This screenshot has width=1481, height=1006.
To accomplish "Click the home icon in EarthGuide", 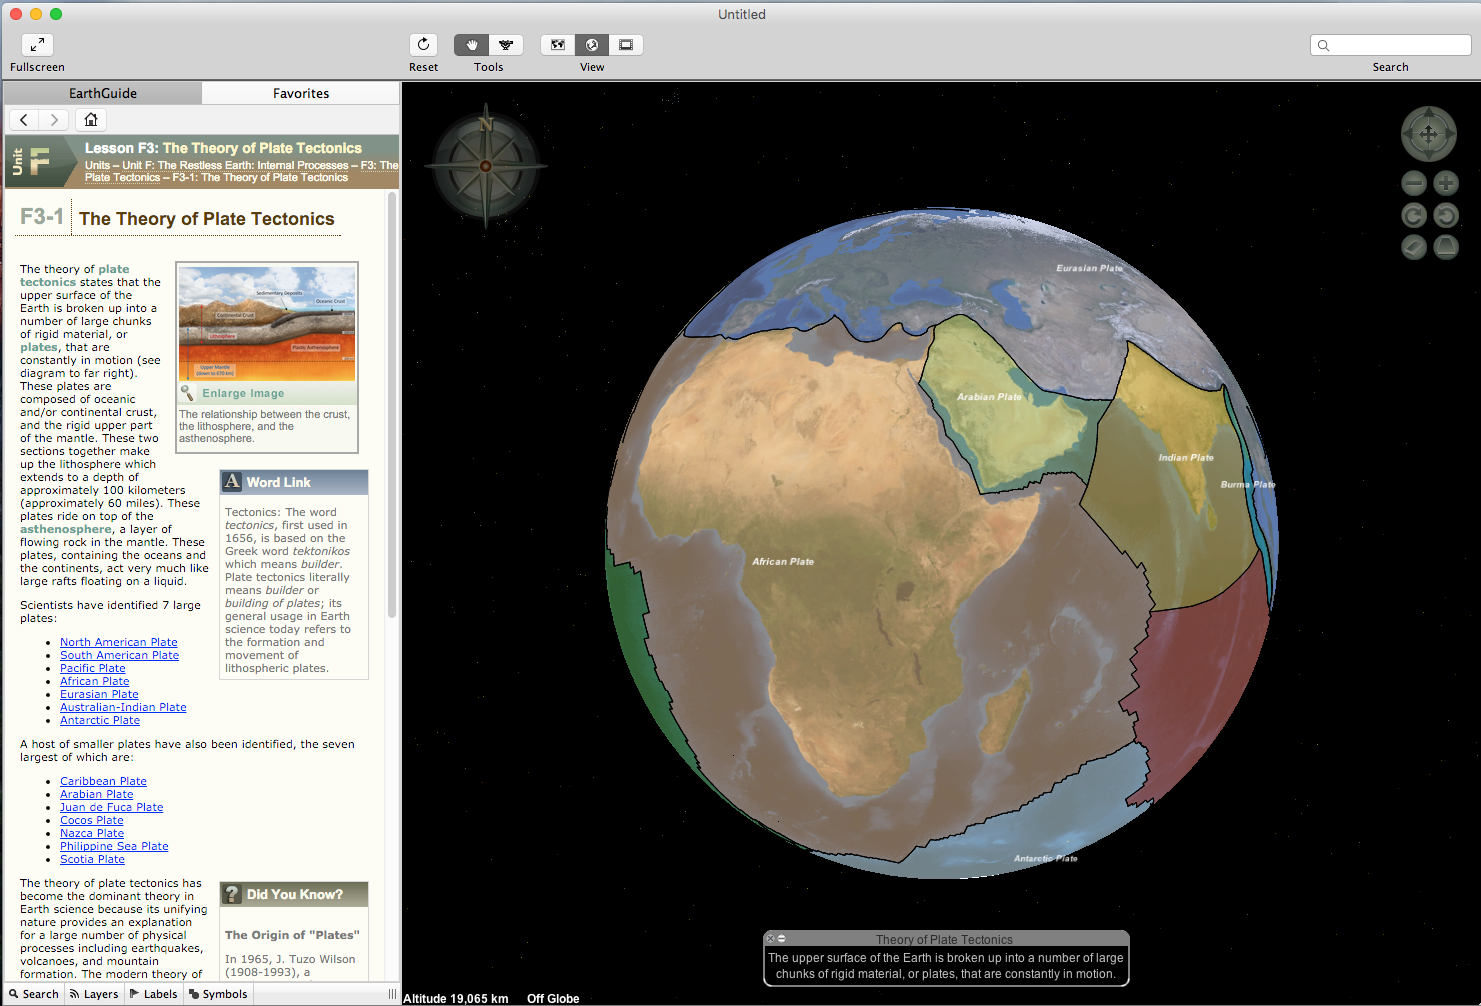I will click(x=91, y=120).
